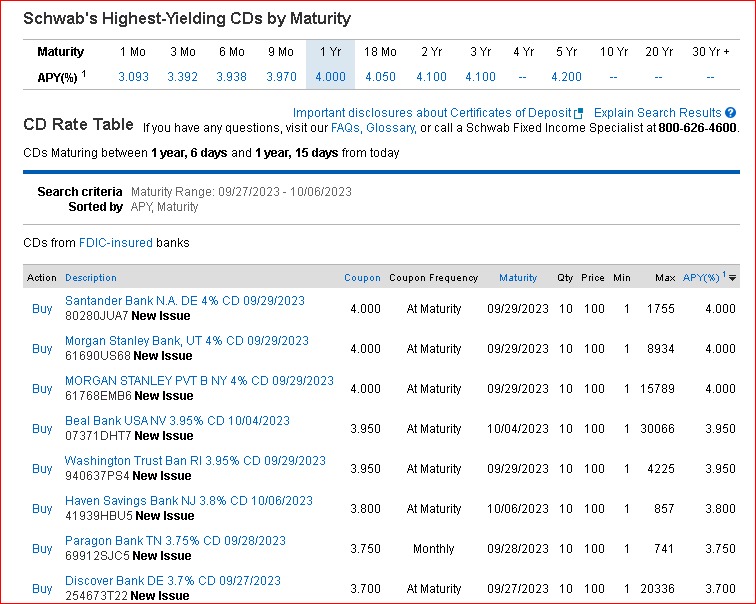Click maturity date 10/06/2023 in Haven row
The height and width of the screenshot is (604, 756).
tap(518, 509)
